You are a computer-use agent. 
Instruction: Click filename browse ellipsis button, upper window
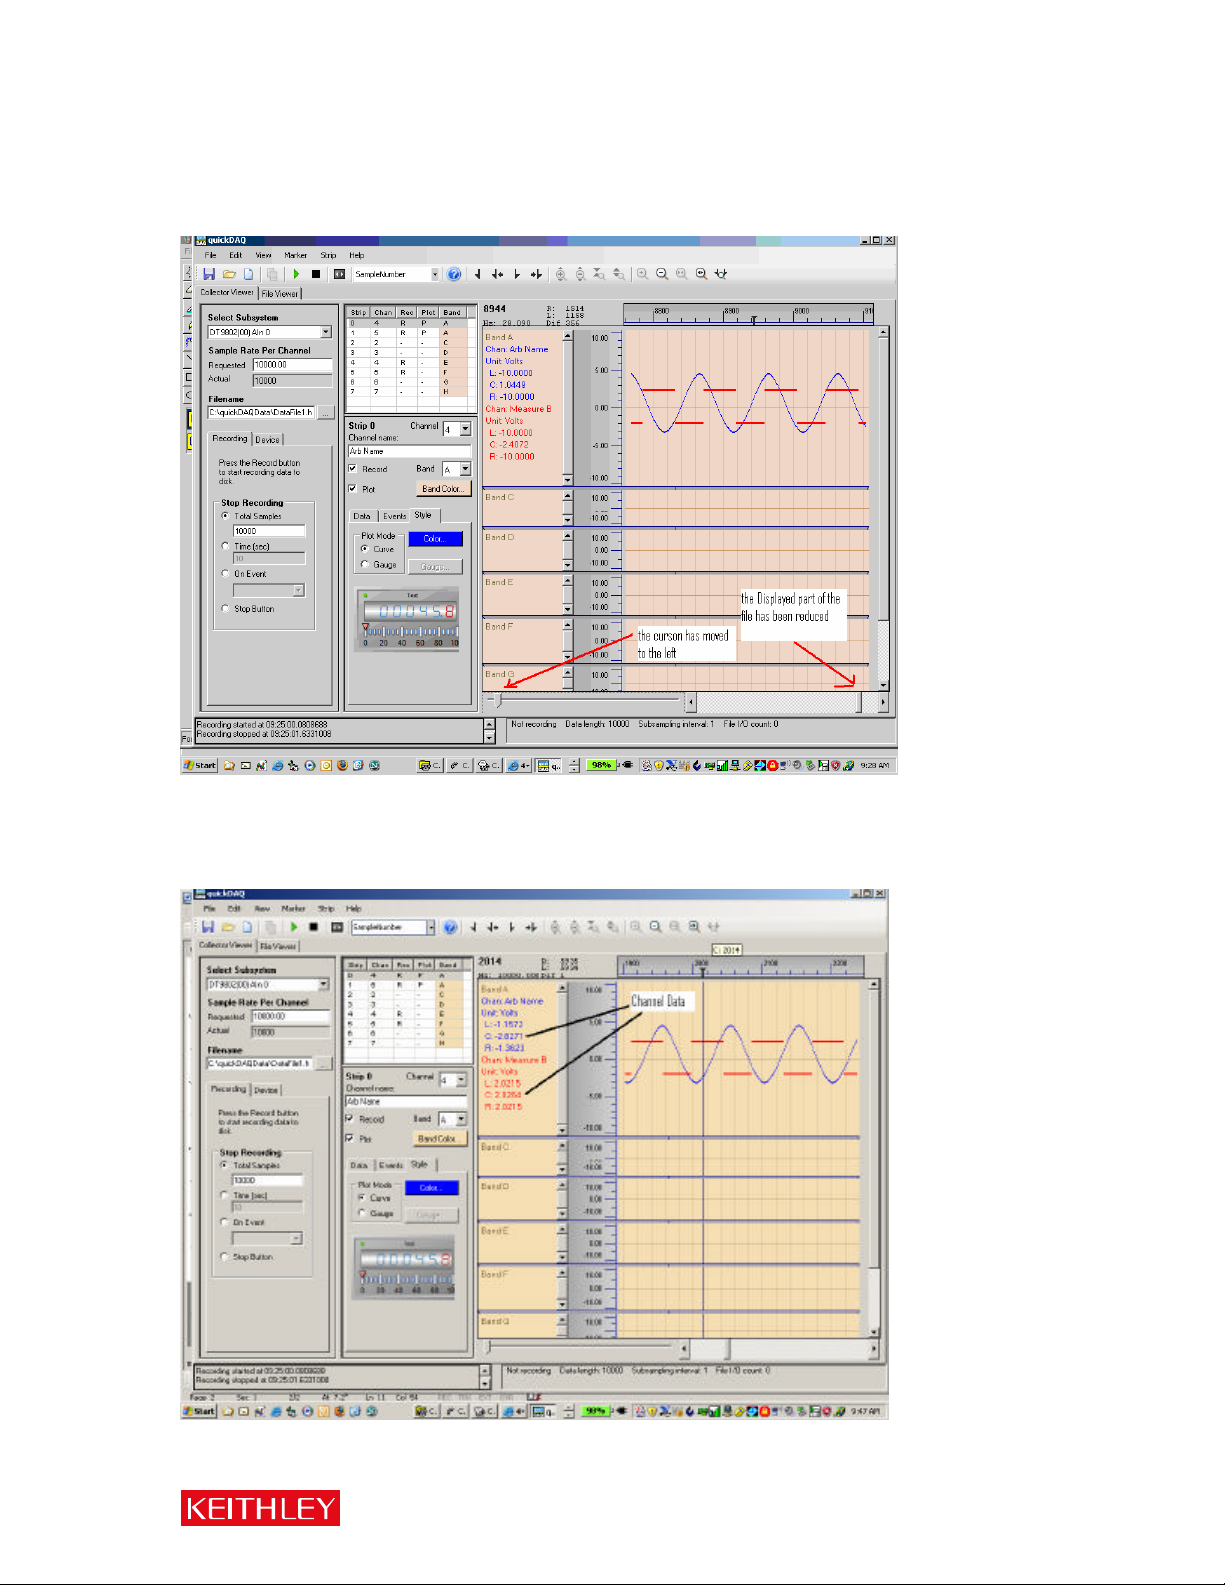[325, 412]
